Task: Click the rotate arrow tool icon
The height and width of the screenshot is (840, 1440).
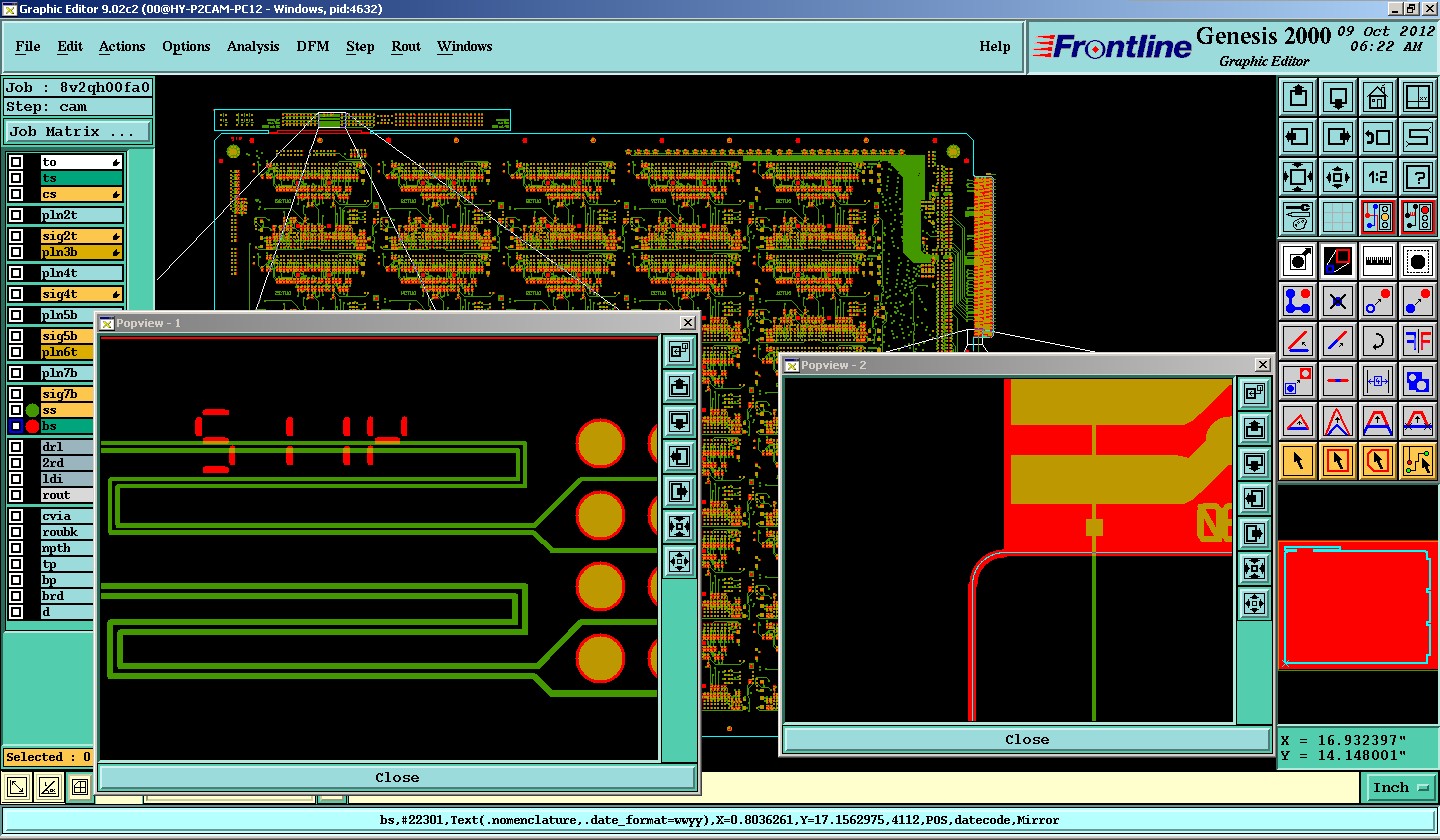Action: pos(1377,341)
